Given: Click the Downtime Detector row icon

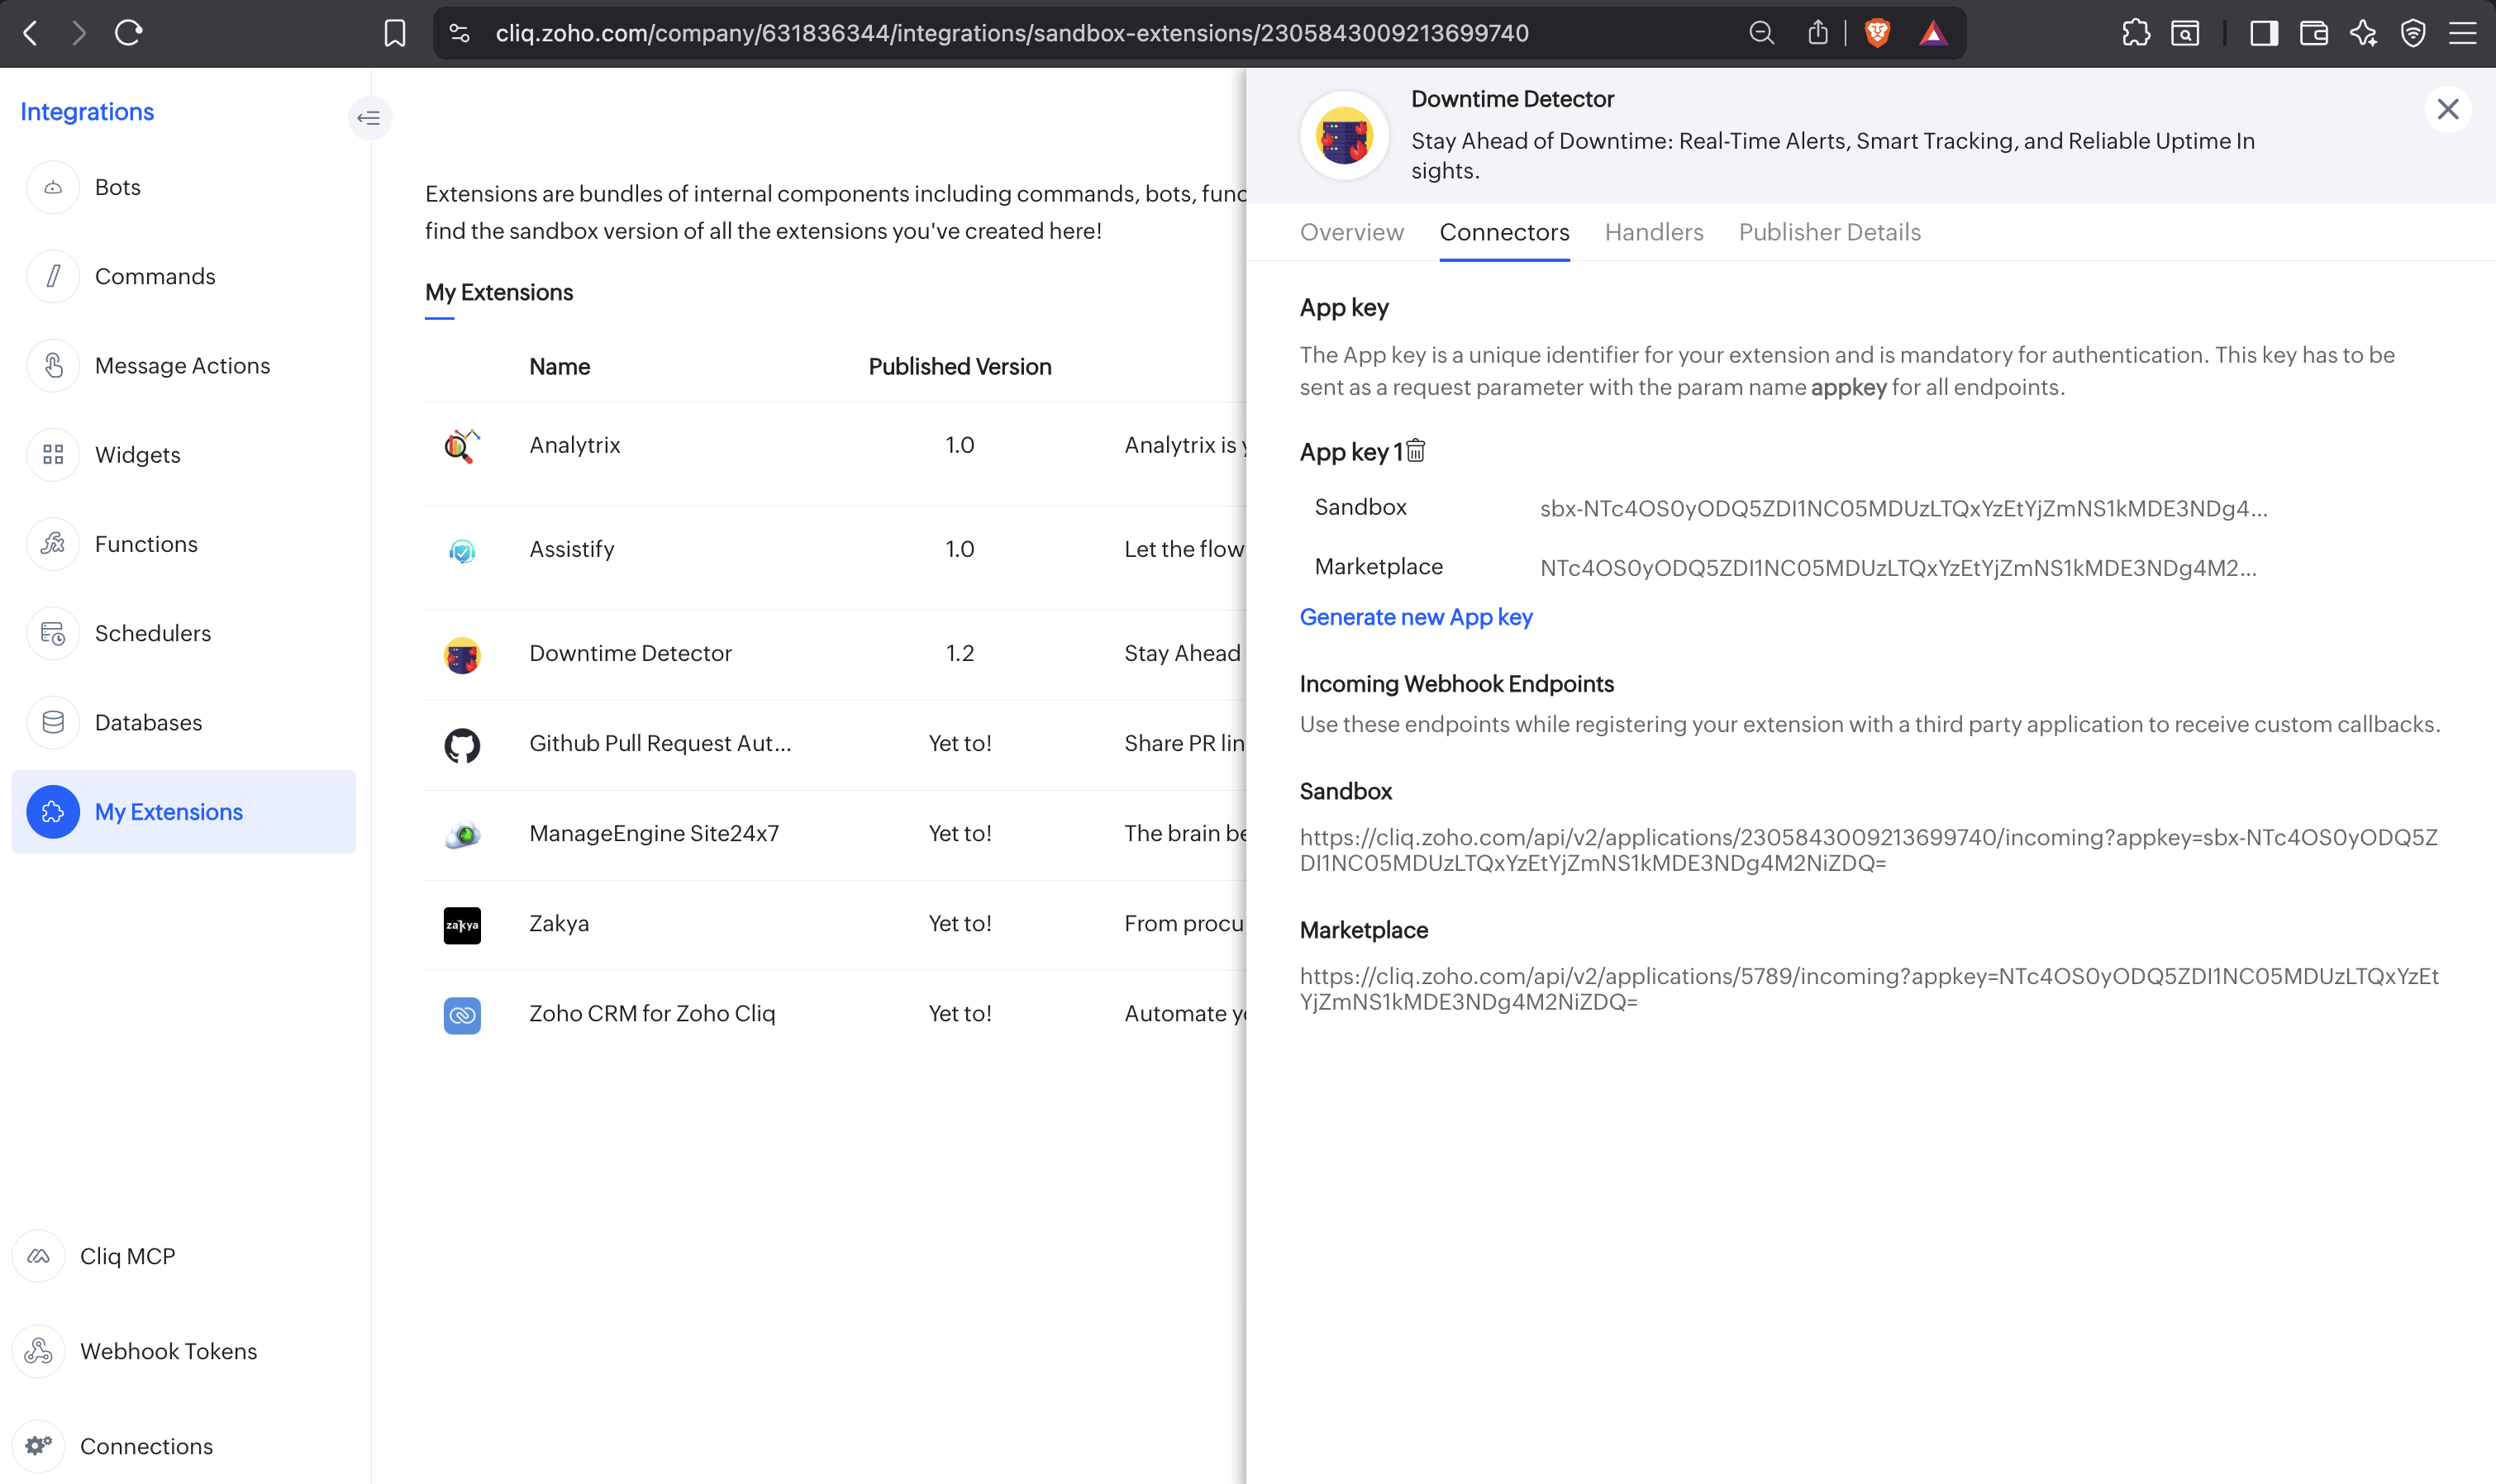Looking at the screenshot, I should point(462,655).
